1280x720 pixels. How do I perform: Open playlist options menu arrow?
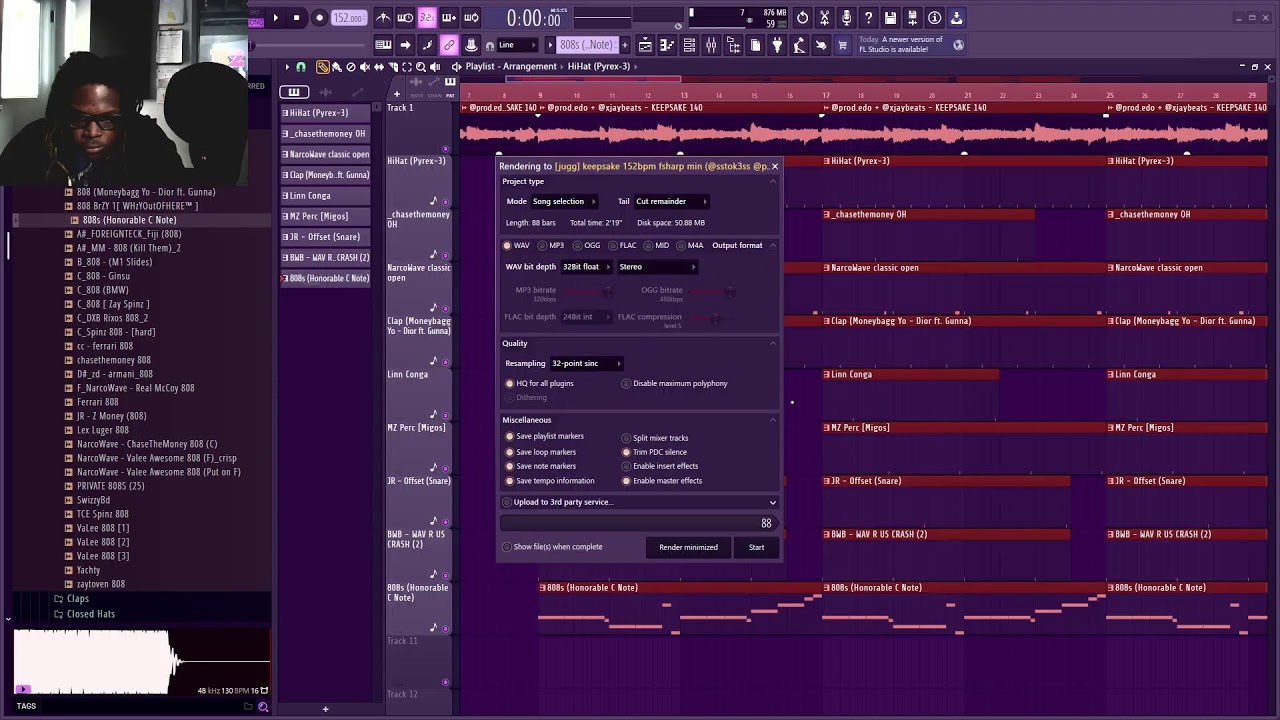pyautogui.click(x=287, y=67)
